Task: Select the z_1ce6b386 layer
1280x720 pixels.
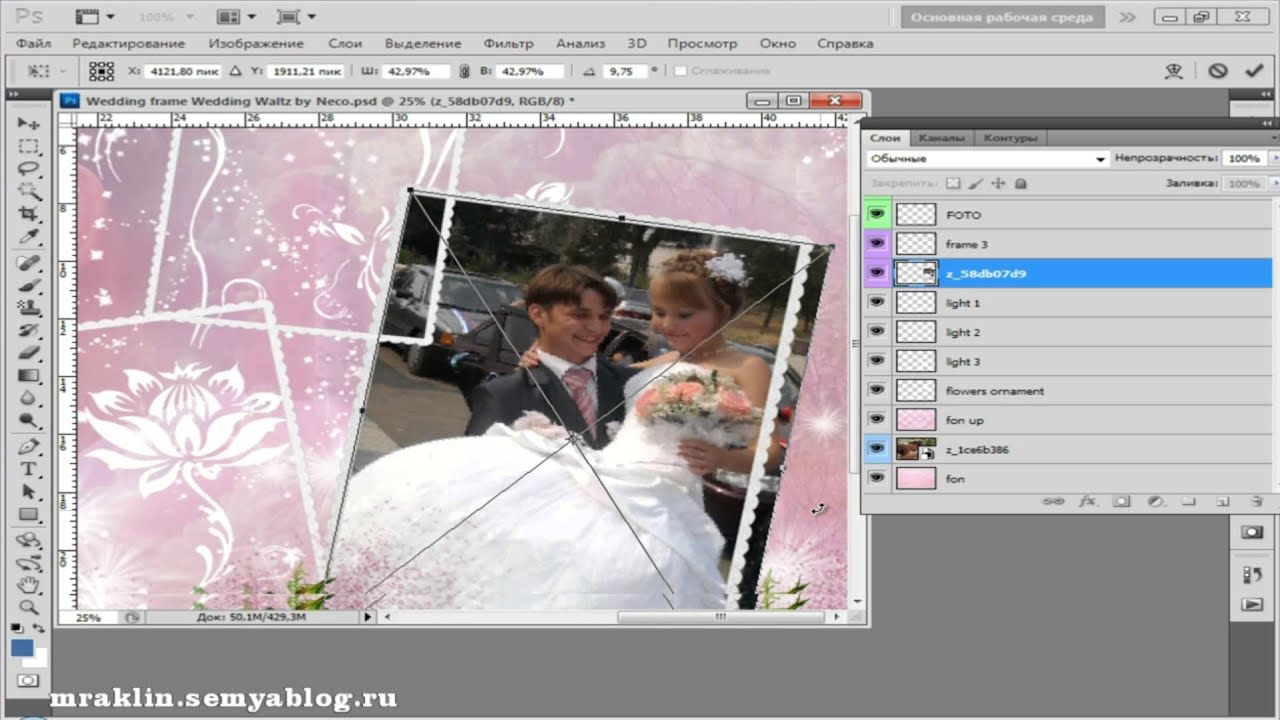Action: click(x=1071, y=449)
